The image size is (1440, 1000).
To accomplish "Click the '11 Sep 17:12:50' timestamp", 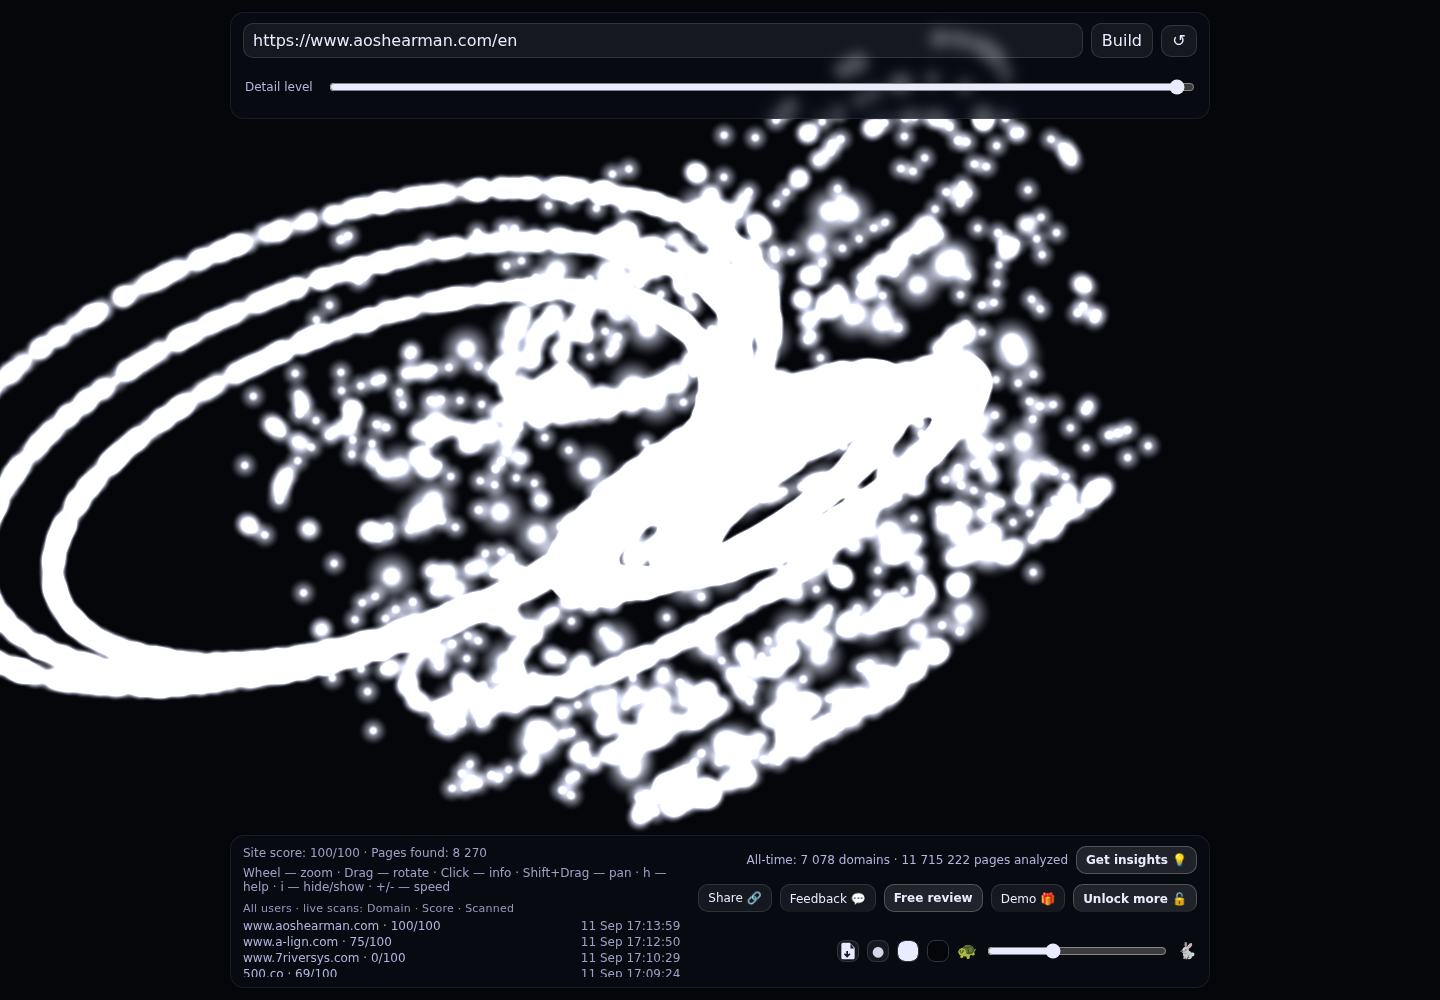I will pos(630,942).
